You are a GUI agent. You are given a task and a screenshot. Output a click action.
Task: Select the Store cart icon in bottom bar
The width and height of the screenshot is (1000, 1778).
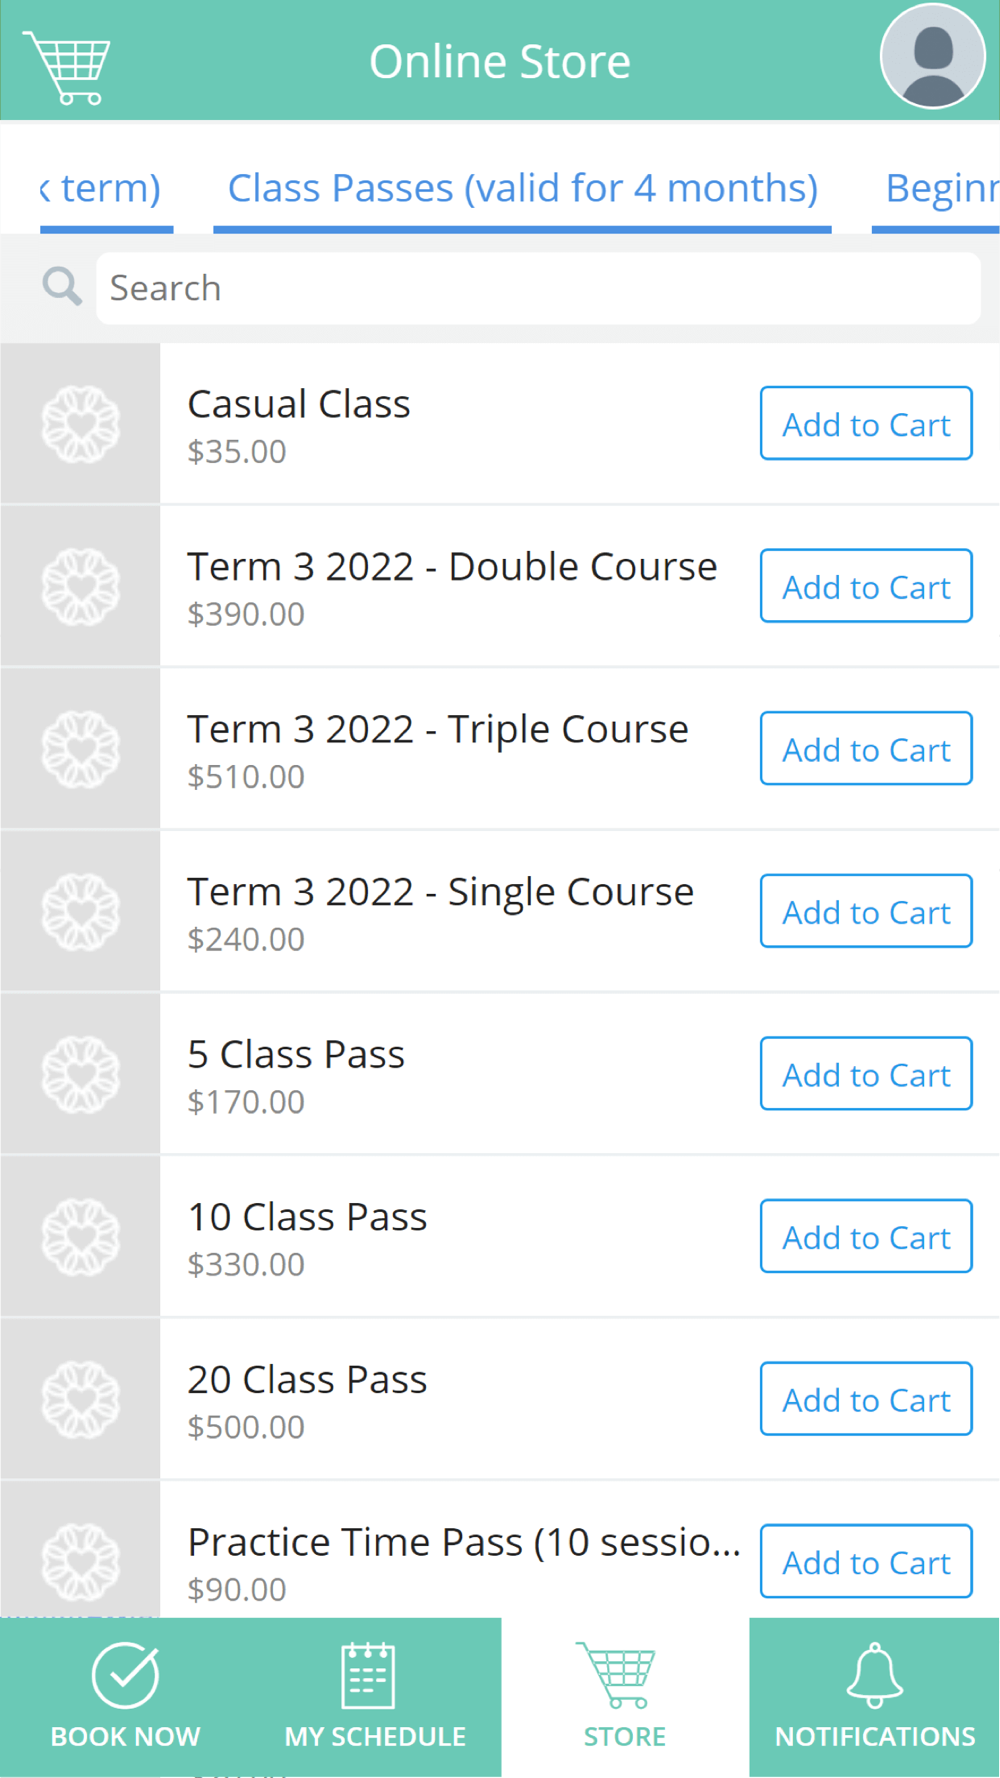coord(616,1674)
